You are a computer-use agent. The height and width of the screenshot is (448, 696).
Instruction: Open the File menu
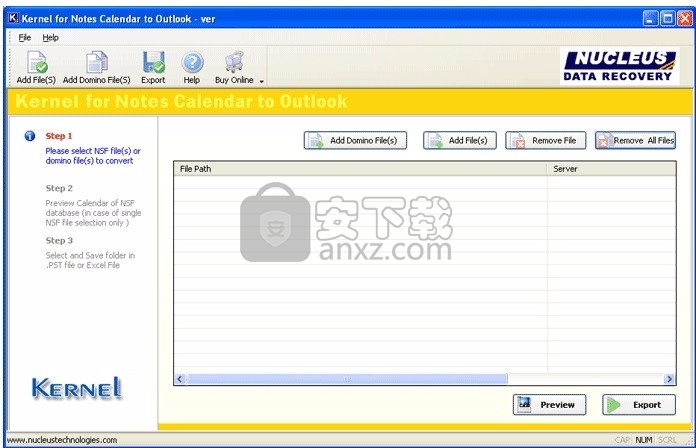pyautogui.click(x=25, y=38)
